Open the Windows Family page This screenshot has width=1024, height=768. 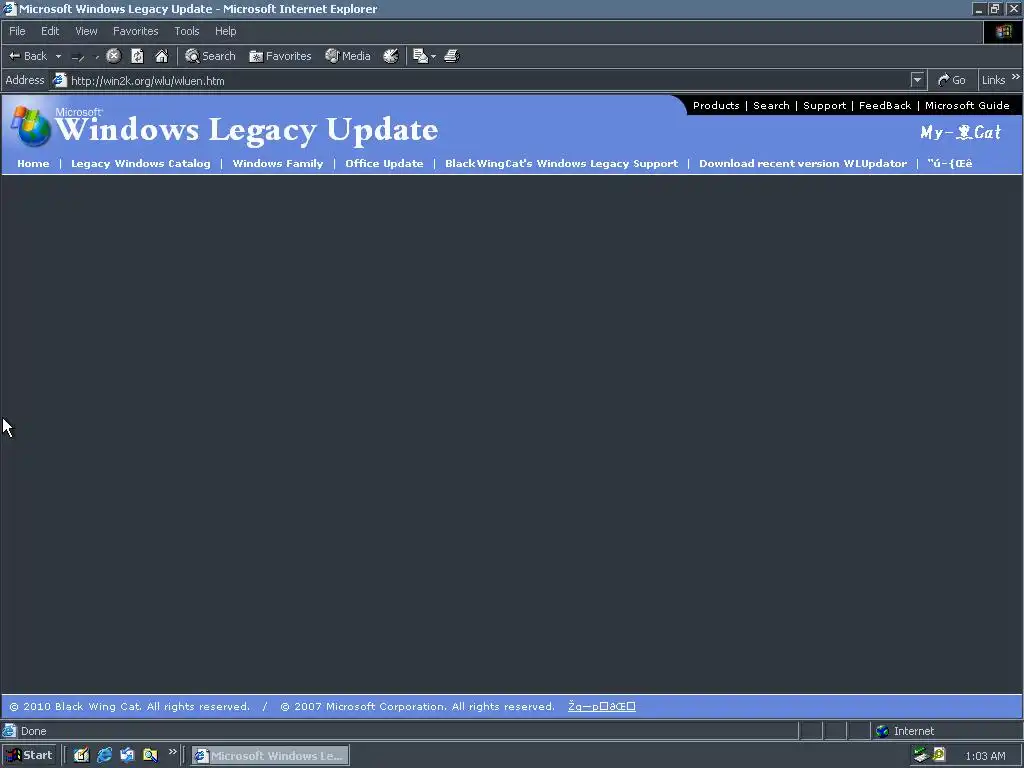(278, 164)
